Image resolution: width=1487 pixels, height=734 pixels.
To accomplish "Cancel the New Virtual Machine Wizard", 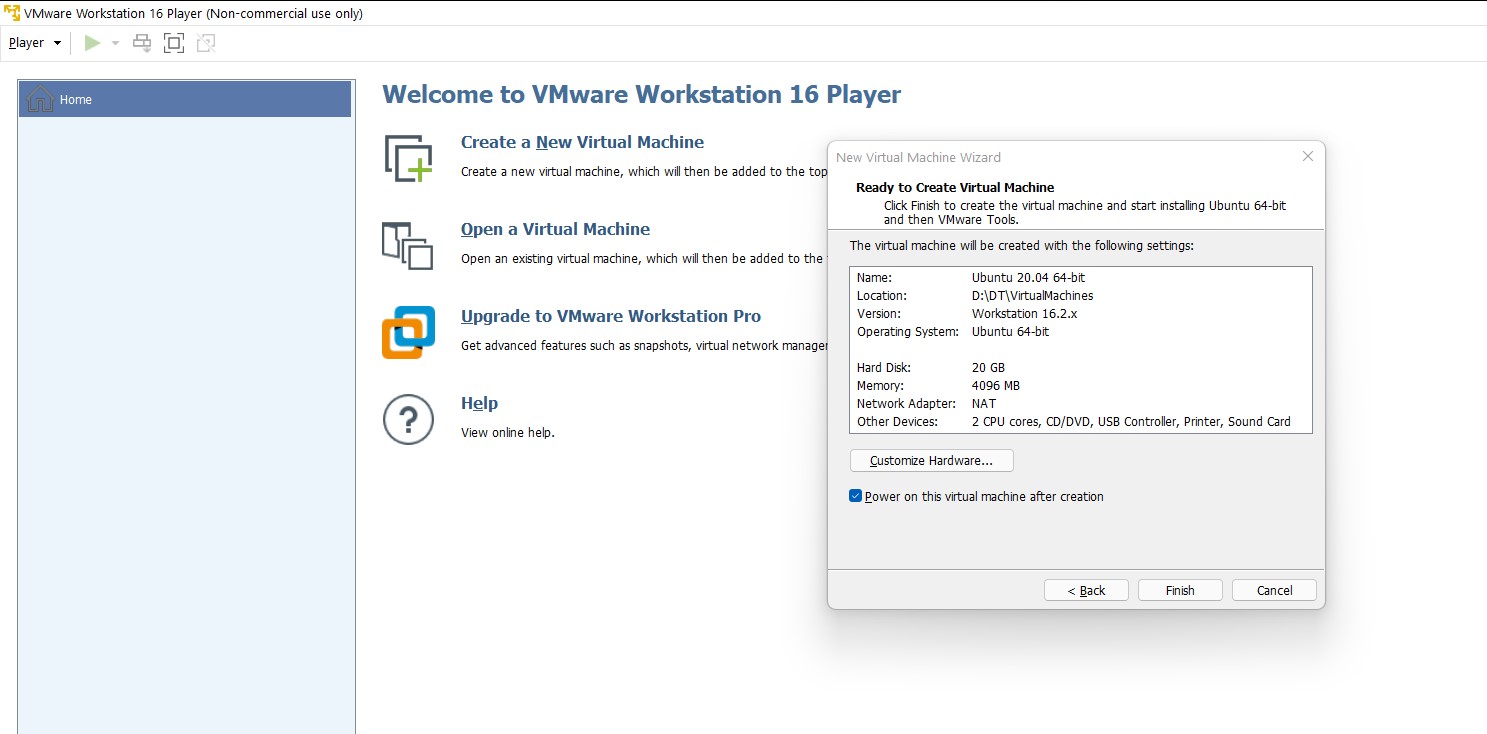I will coord(1274,590).
